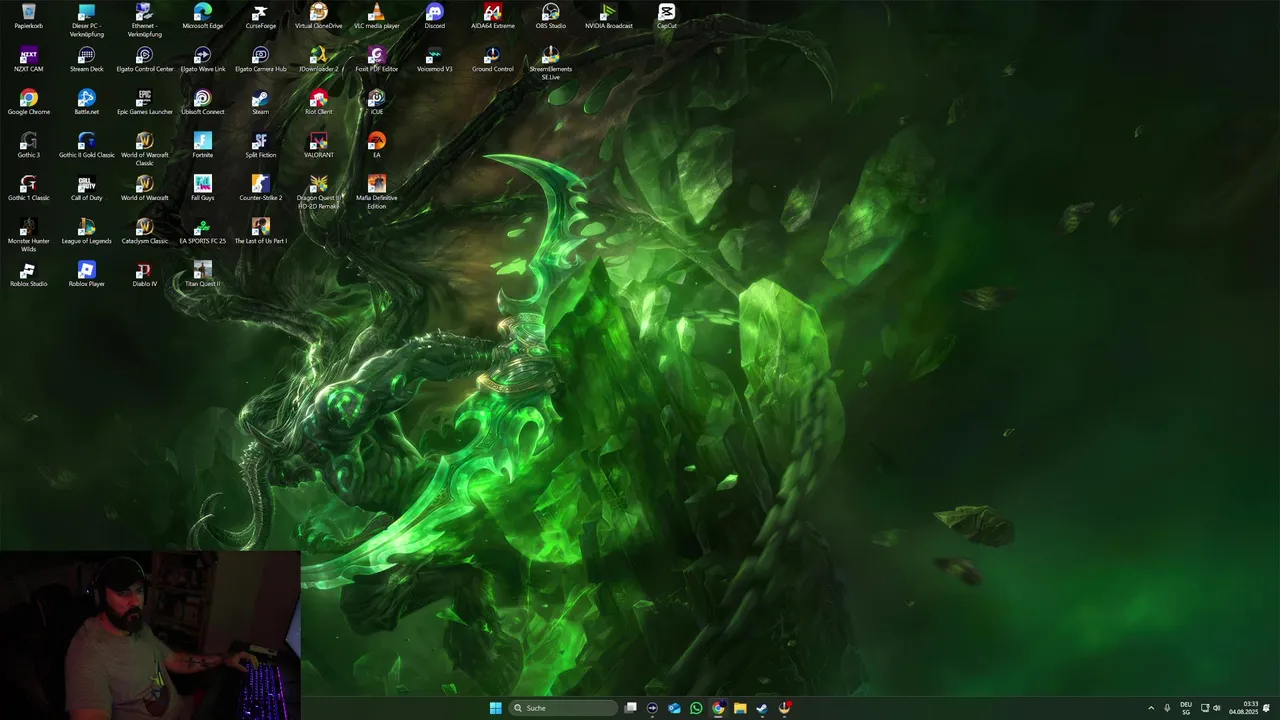Open Gothic 1 Classic
The height and width of the screenshot is (720, 1280).
tap(29, 188)
